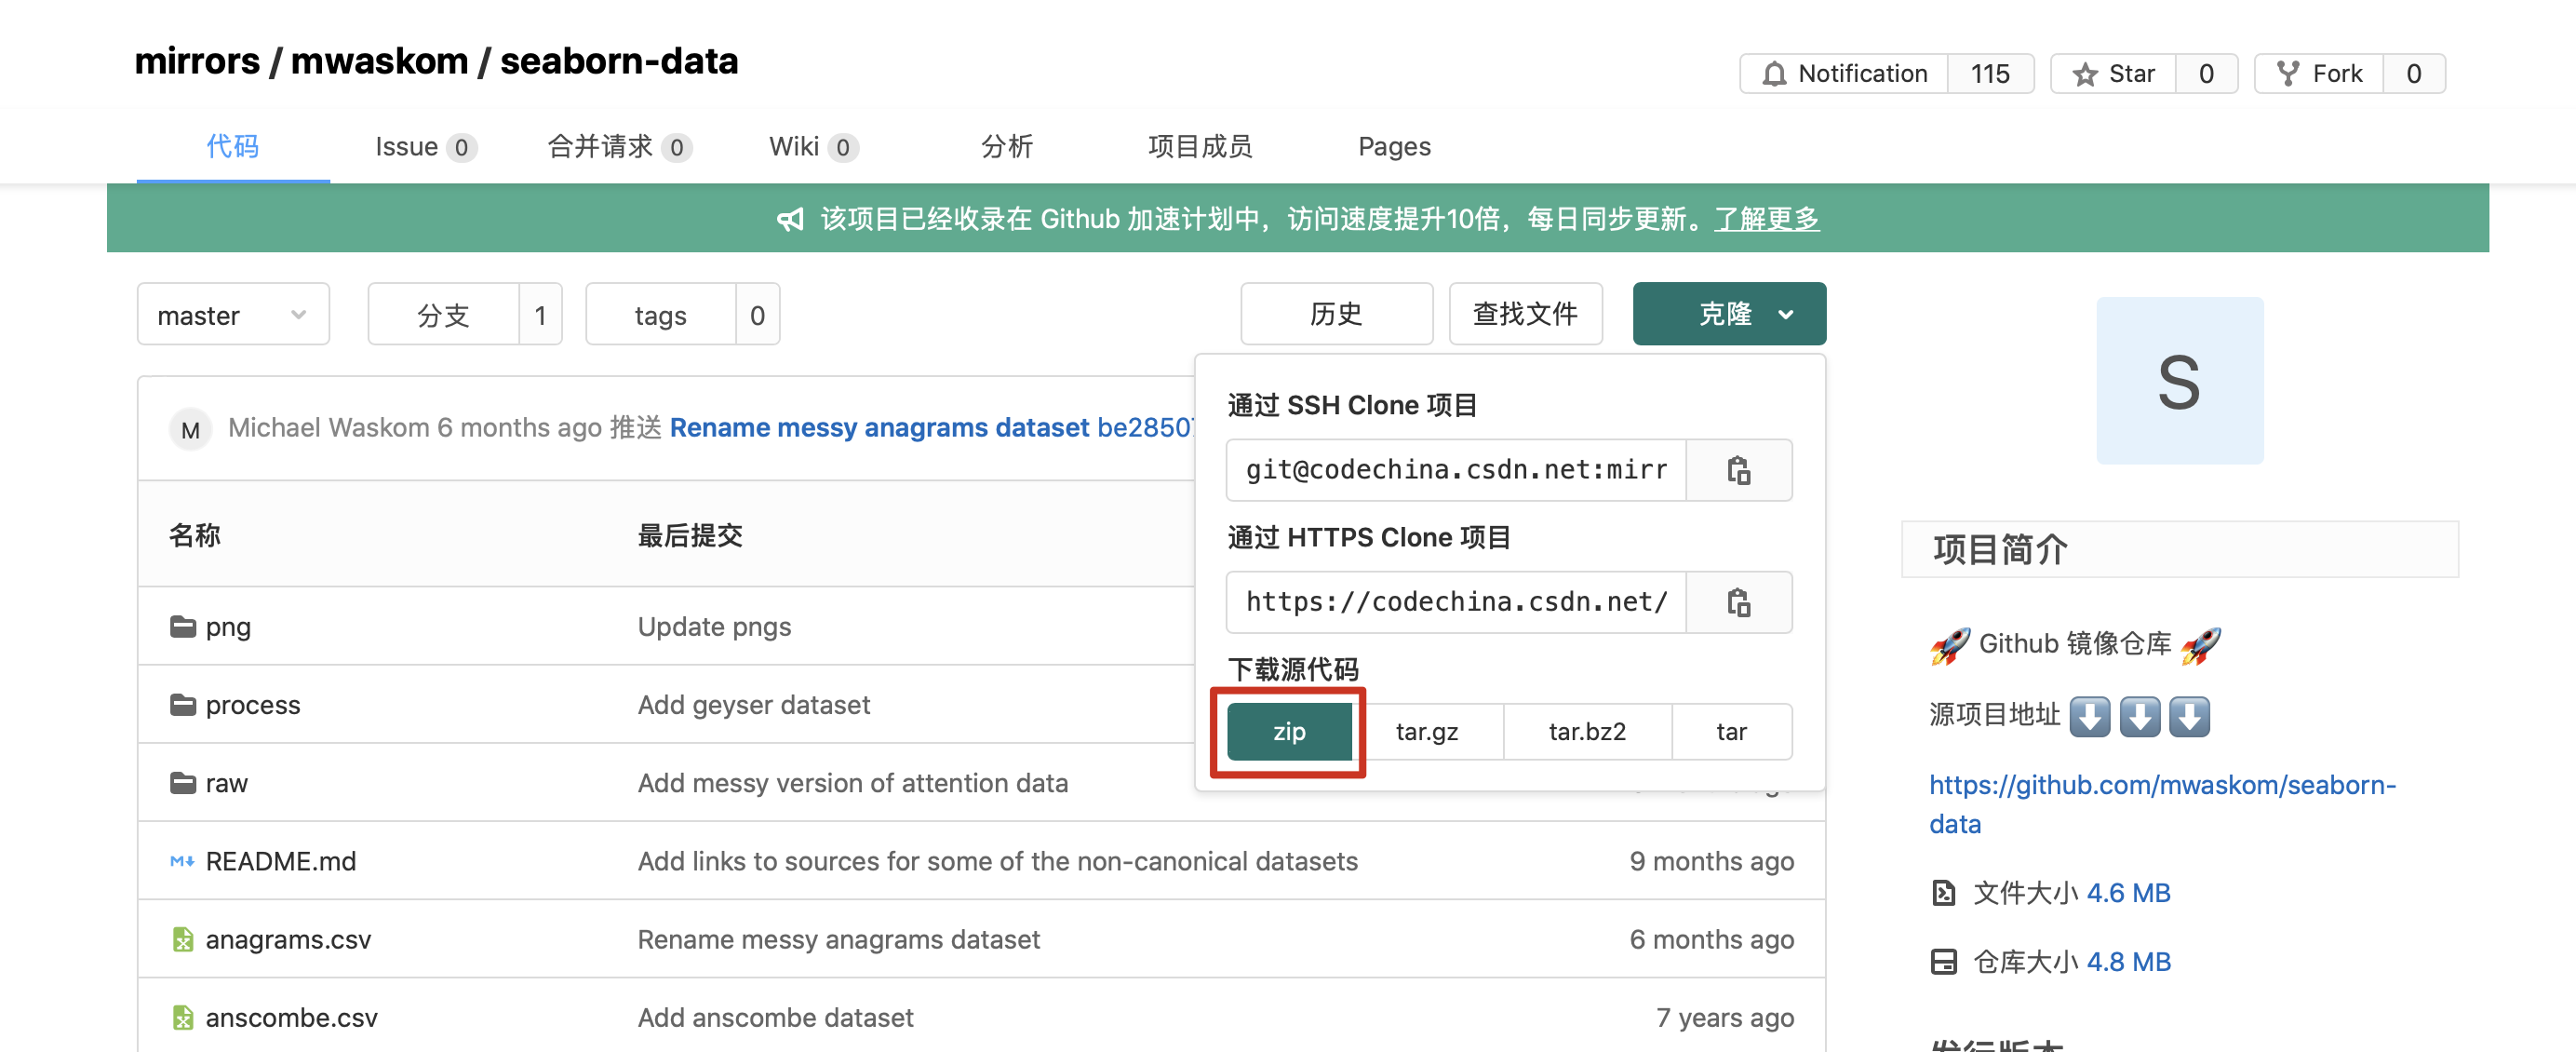
Task: Open the anagrams.csv file name
Action: pos(288,939)
